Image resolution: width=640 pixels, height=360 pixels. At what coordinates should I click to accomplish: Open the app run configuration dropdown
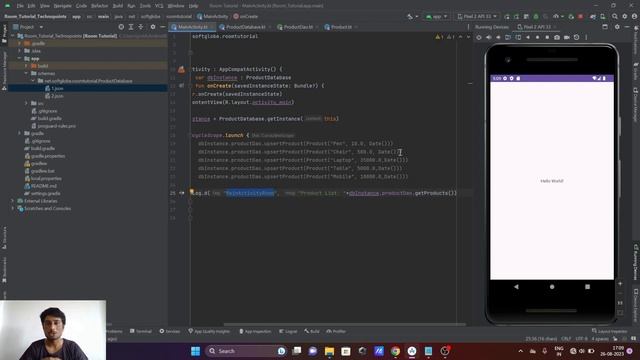436,16
